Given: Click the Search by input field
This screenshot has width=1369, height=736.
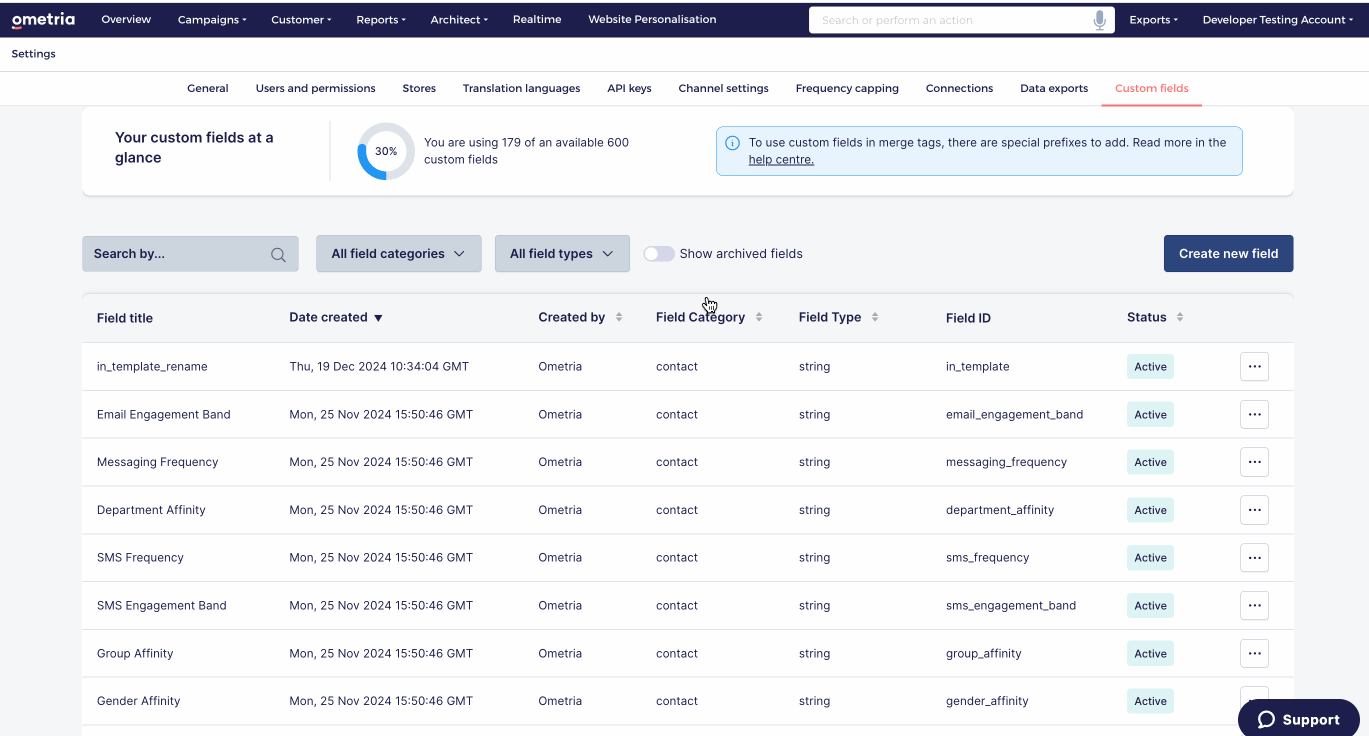Looking at the screenshot, I should (x=190, y=254).
